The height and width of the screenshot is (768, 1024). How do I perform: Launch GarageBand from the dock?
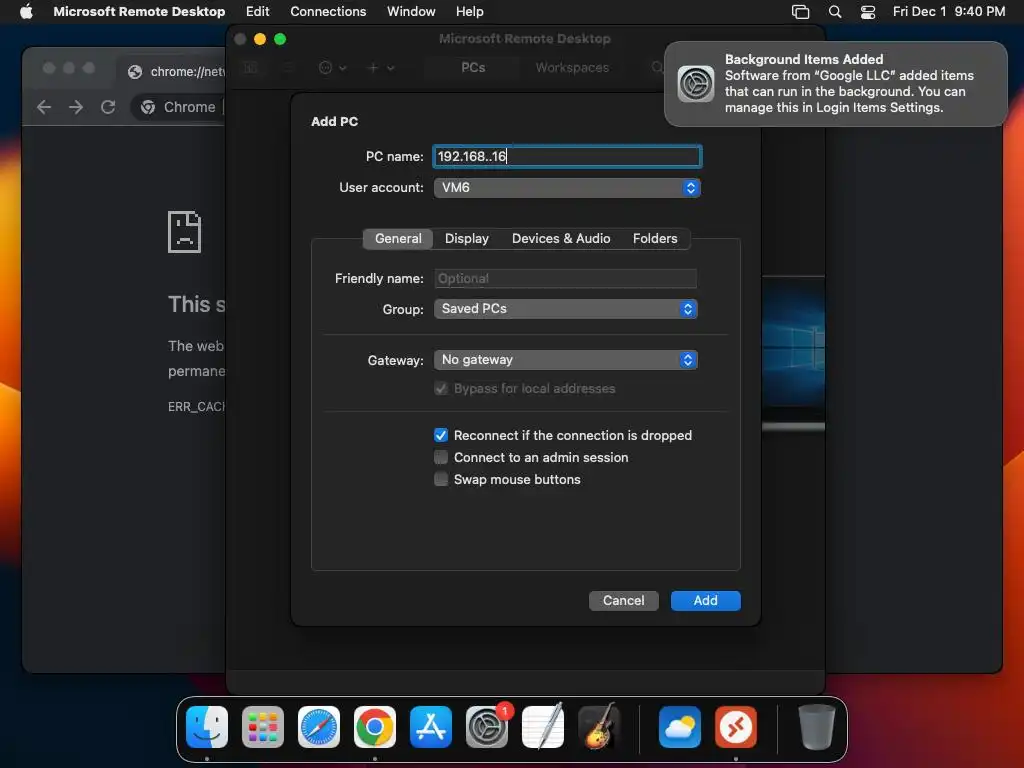tap(599, 727)
